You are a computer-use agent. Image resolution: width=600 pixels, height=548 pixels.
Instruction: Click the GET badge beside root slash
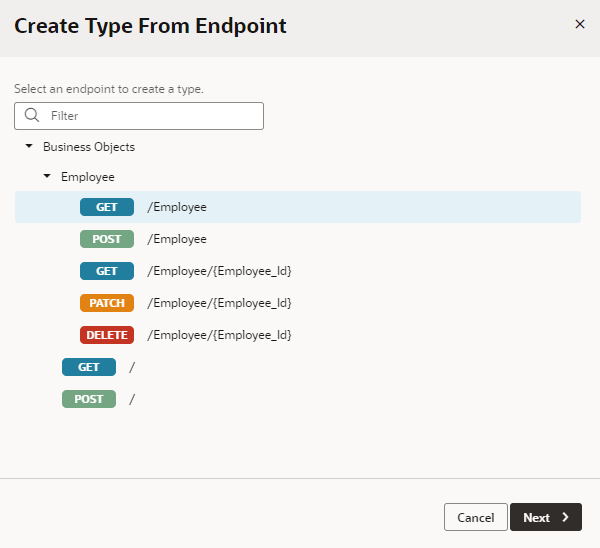(89, 367)
